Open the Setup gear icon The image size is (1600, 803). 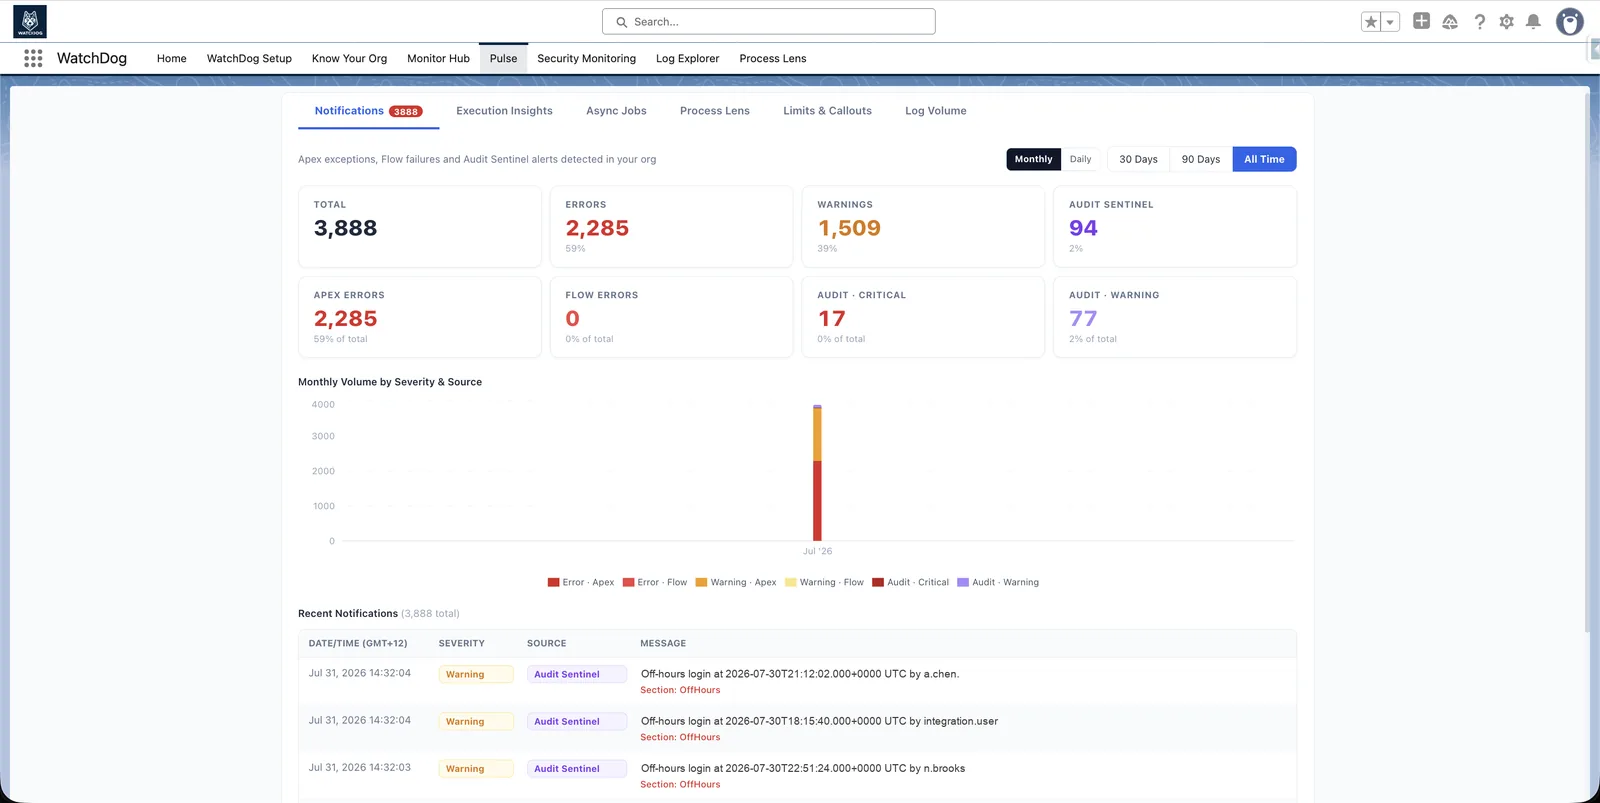point(1506,21)
